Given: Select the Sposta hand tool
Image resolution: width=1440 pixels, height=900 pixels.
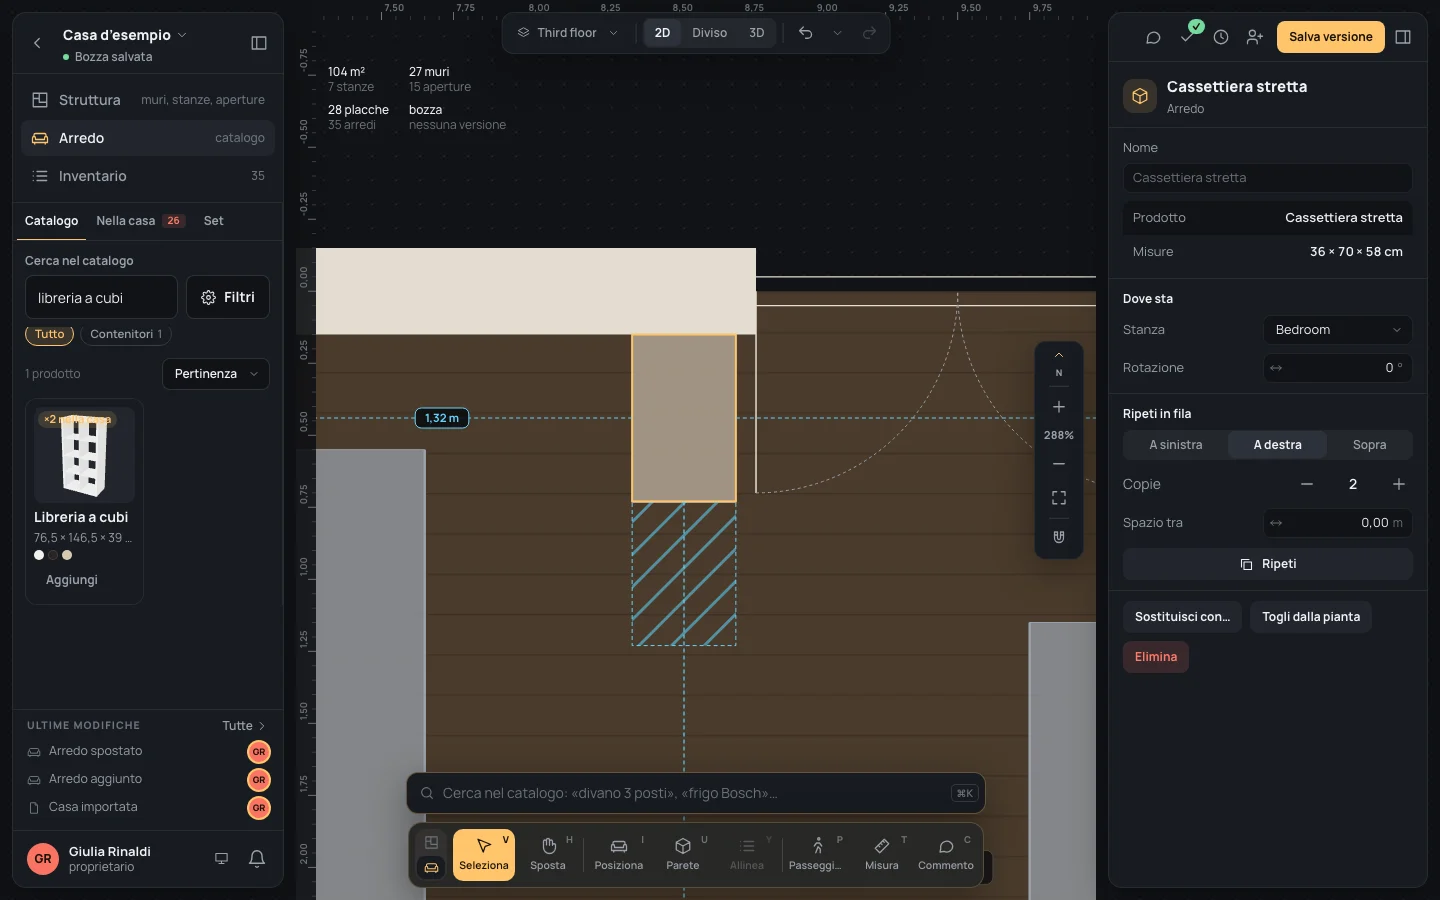Looking at the screenshot, I should (x=548, y=854).
